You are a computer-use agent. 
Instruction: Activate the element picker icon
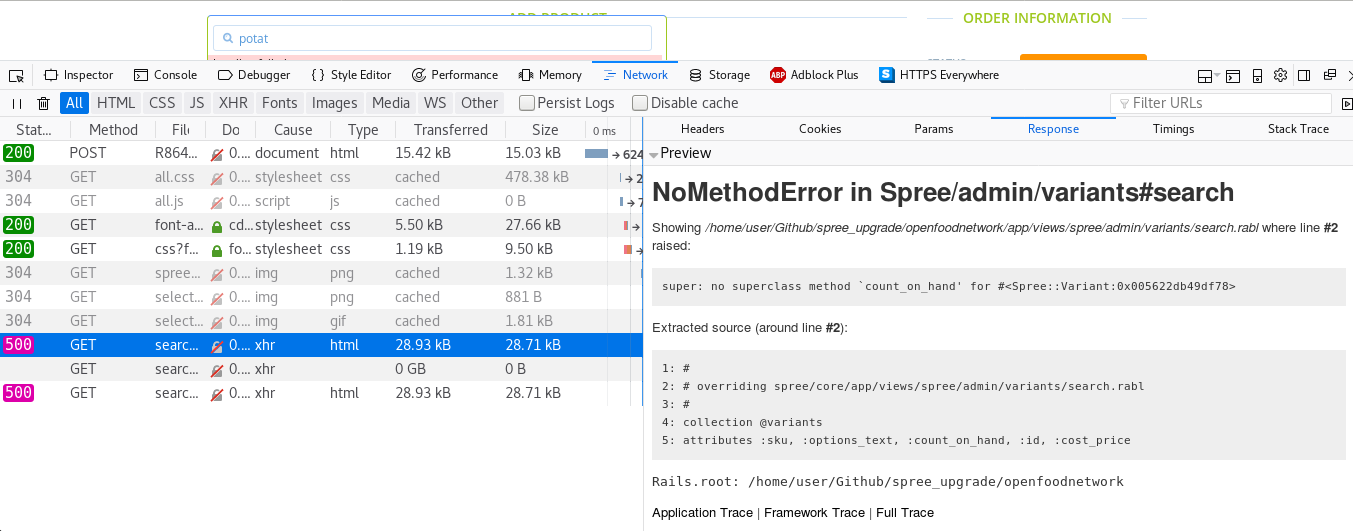pyautogui.click(x=16, y=75)
